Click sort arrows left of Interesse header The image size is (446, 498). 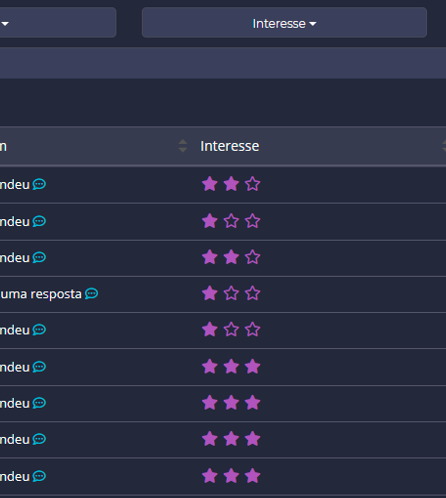click(182, 146)
